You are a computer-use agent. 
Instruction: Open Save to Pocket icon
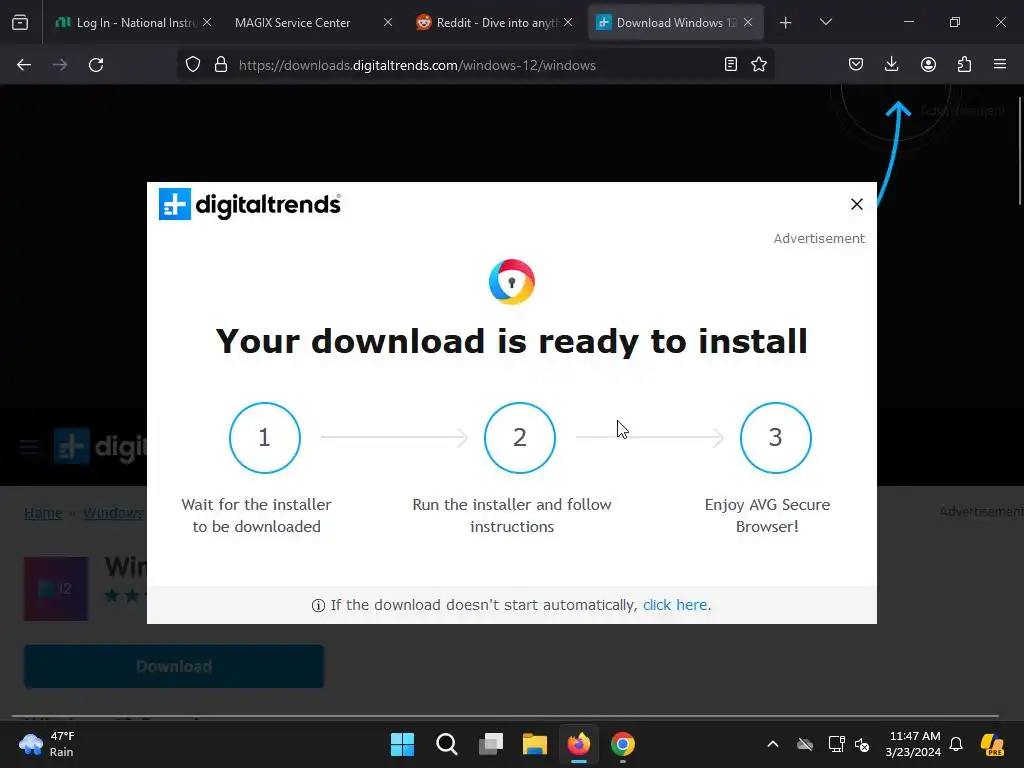pyautogui.click(x=856, y=65)
